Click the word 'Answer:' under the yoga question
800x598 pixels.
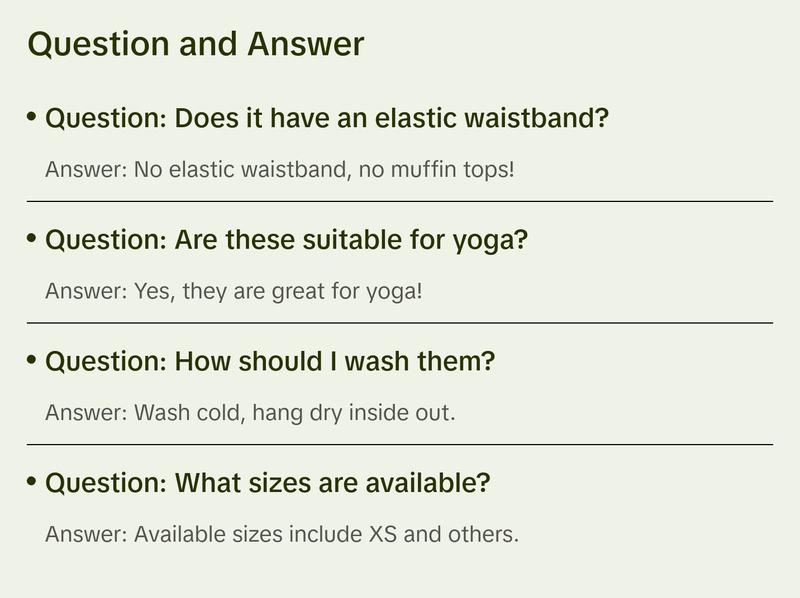pyautogui.click(x=86, y=291)
